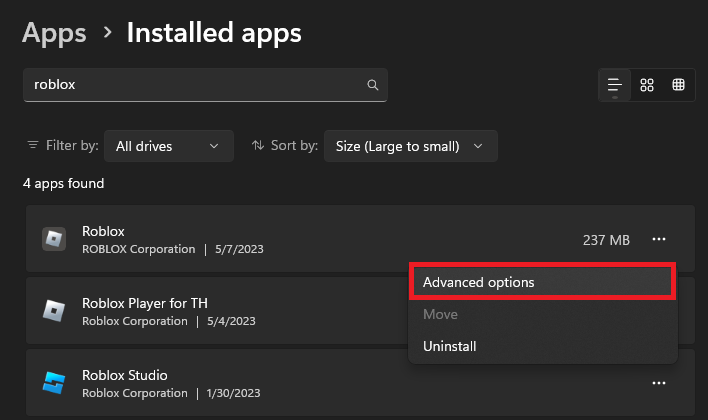708x420 pixels.
Task: Open the Sort by dropdown
Action: pos(410,146)
